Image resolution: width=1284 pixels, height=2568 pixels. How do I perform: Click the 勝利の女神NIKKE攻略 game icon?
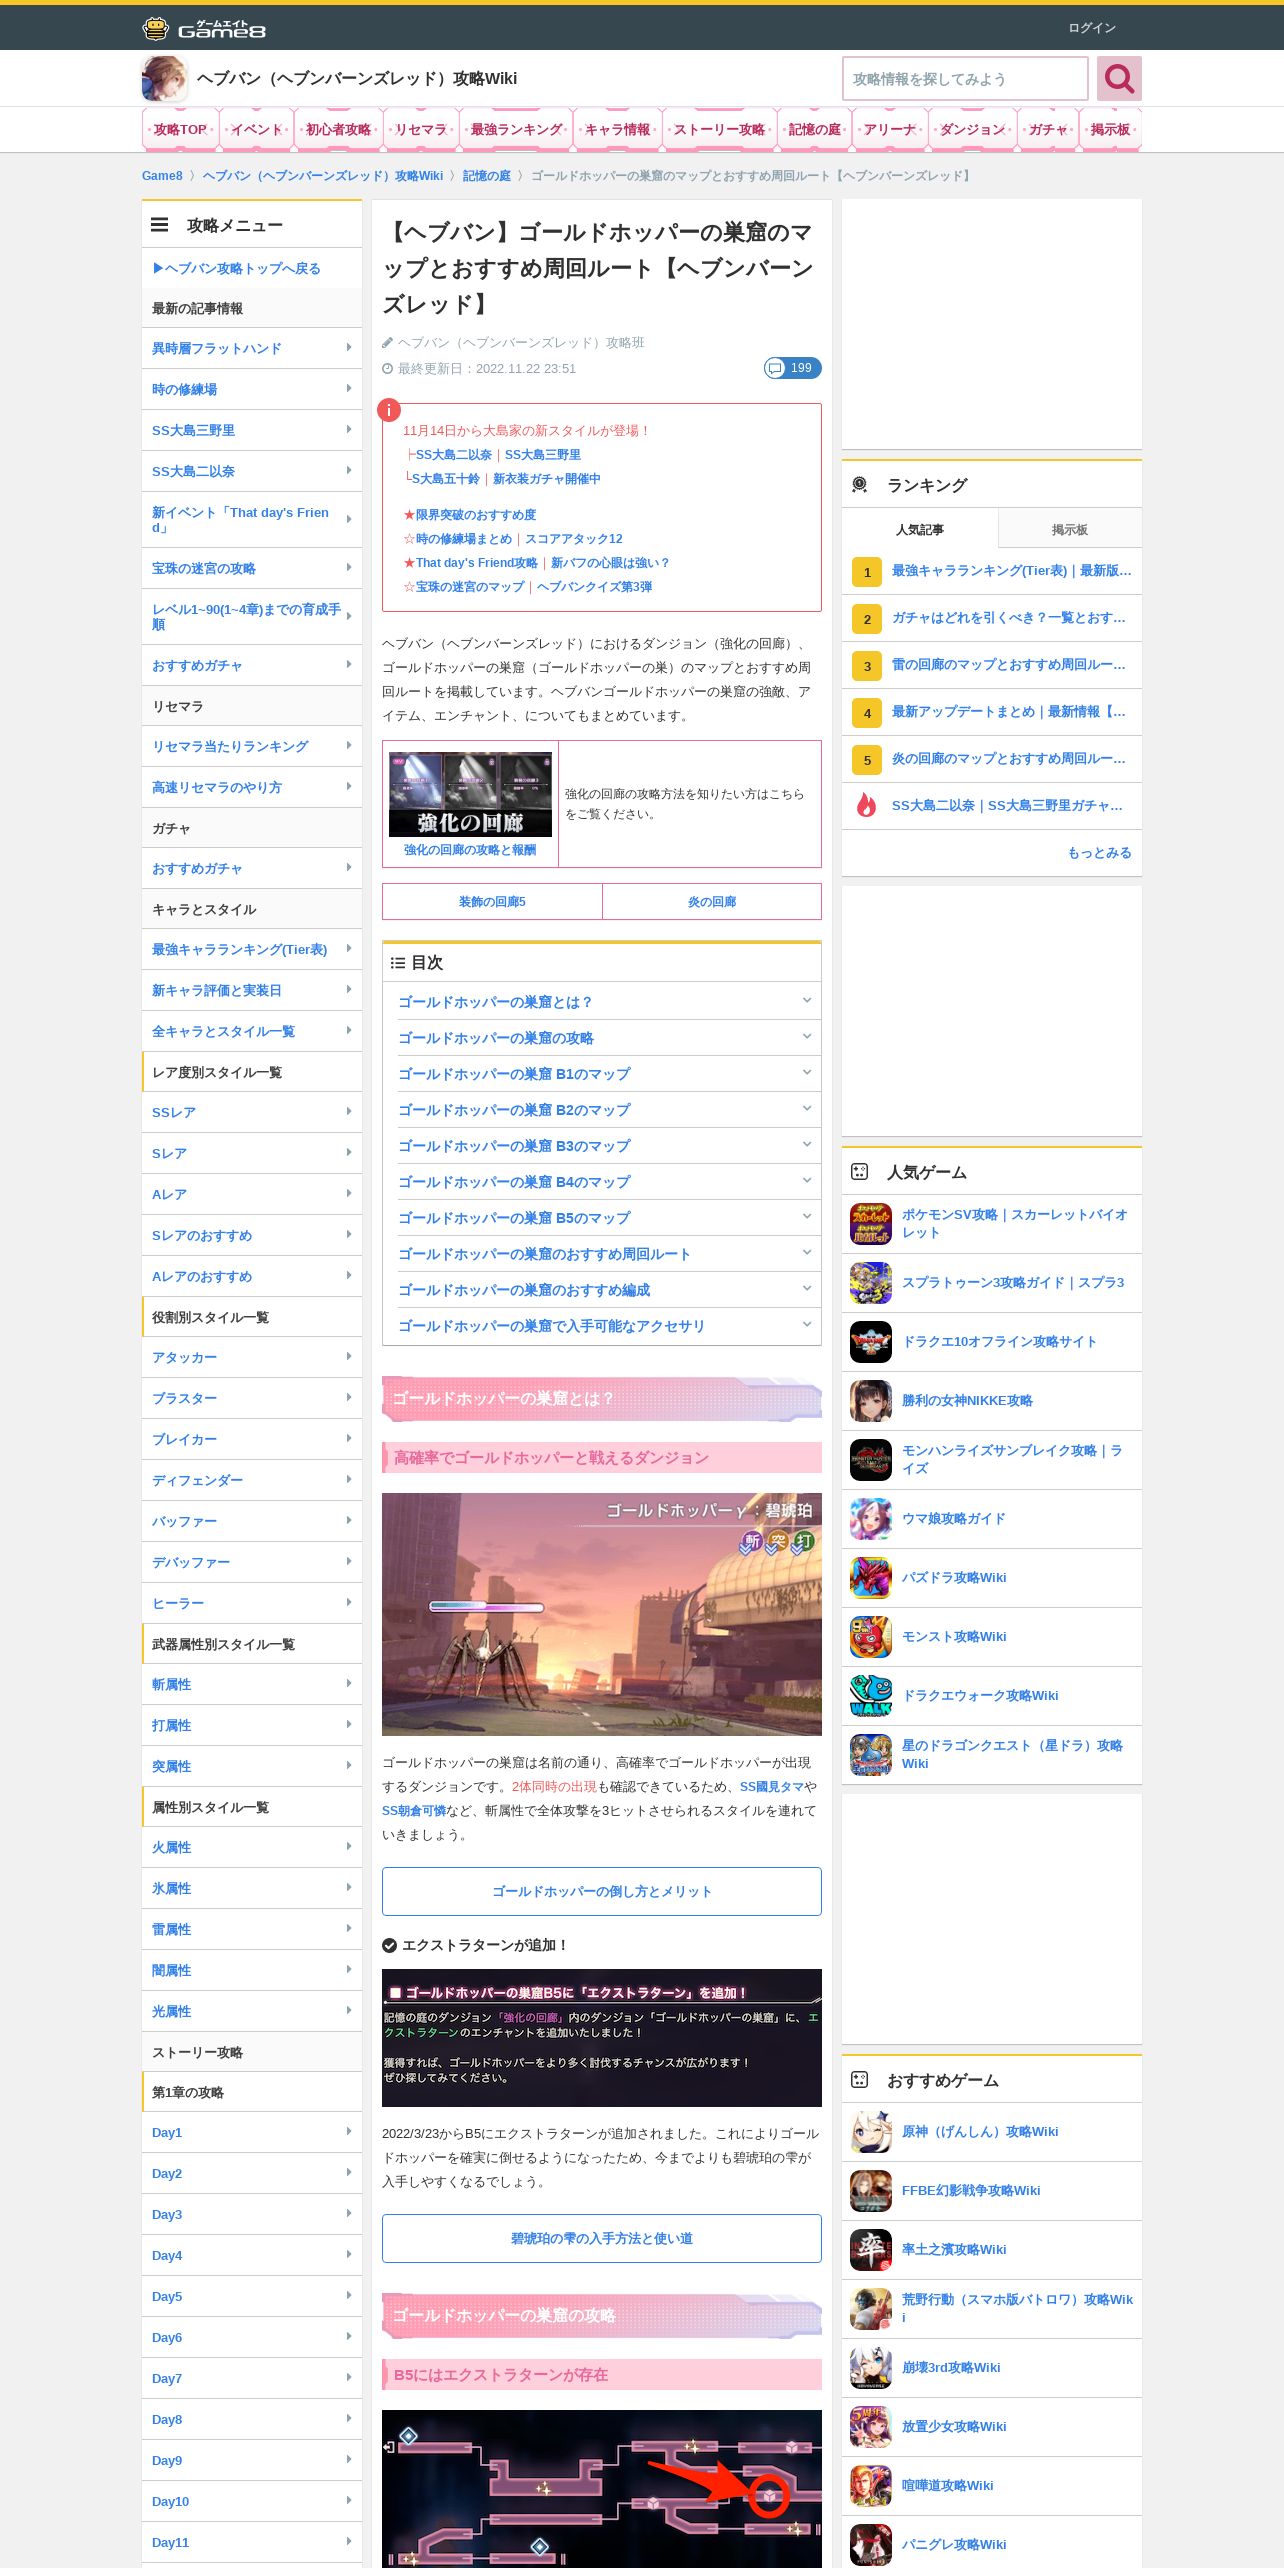(x=871, y=1401)
